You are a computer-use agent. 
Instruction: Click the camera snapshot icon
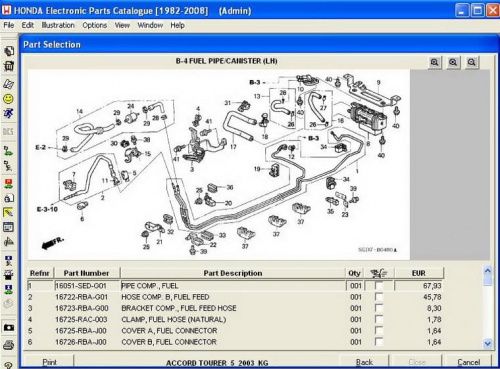pyautogui.click(x=9, y=327)
